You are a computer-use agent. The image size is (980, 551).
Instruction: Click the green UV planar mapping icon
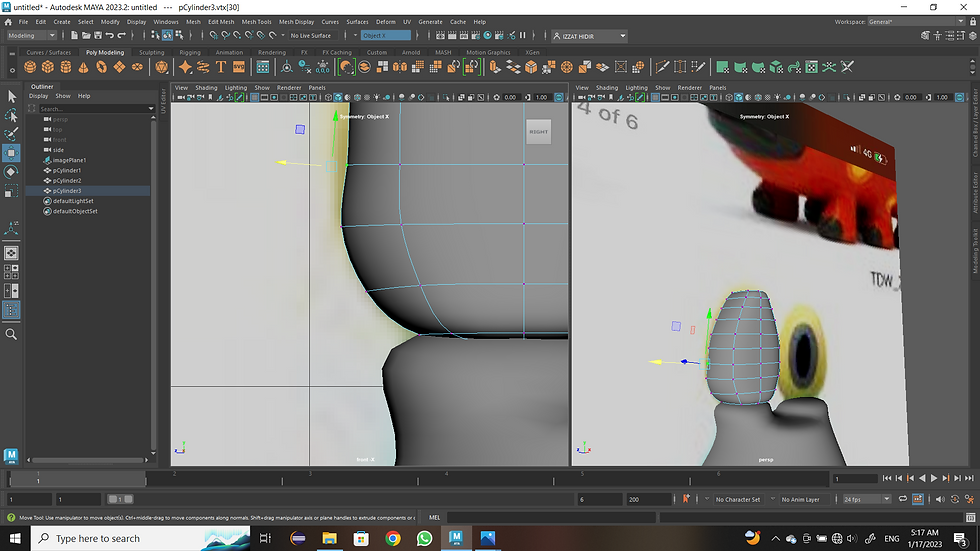[722, 67]
